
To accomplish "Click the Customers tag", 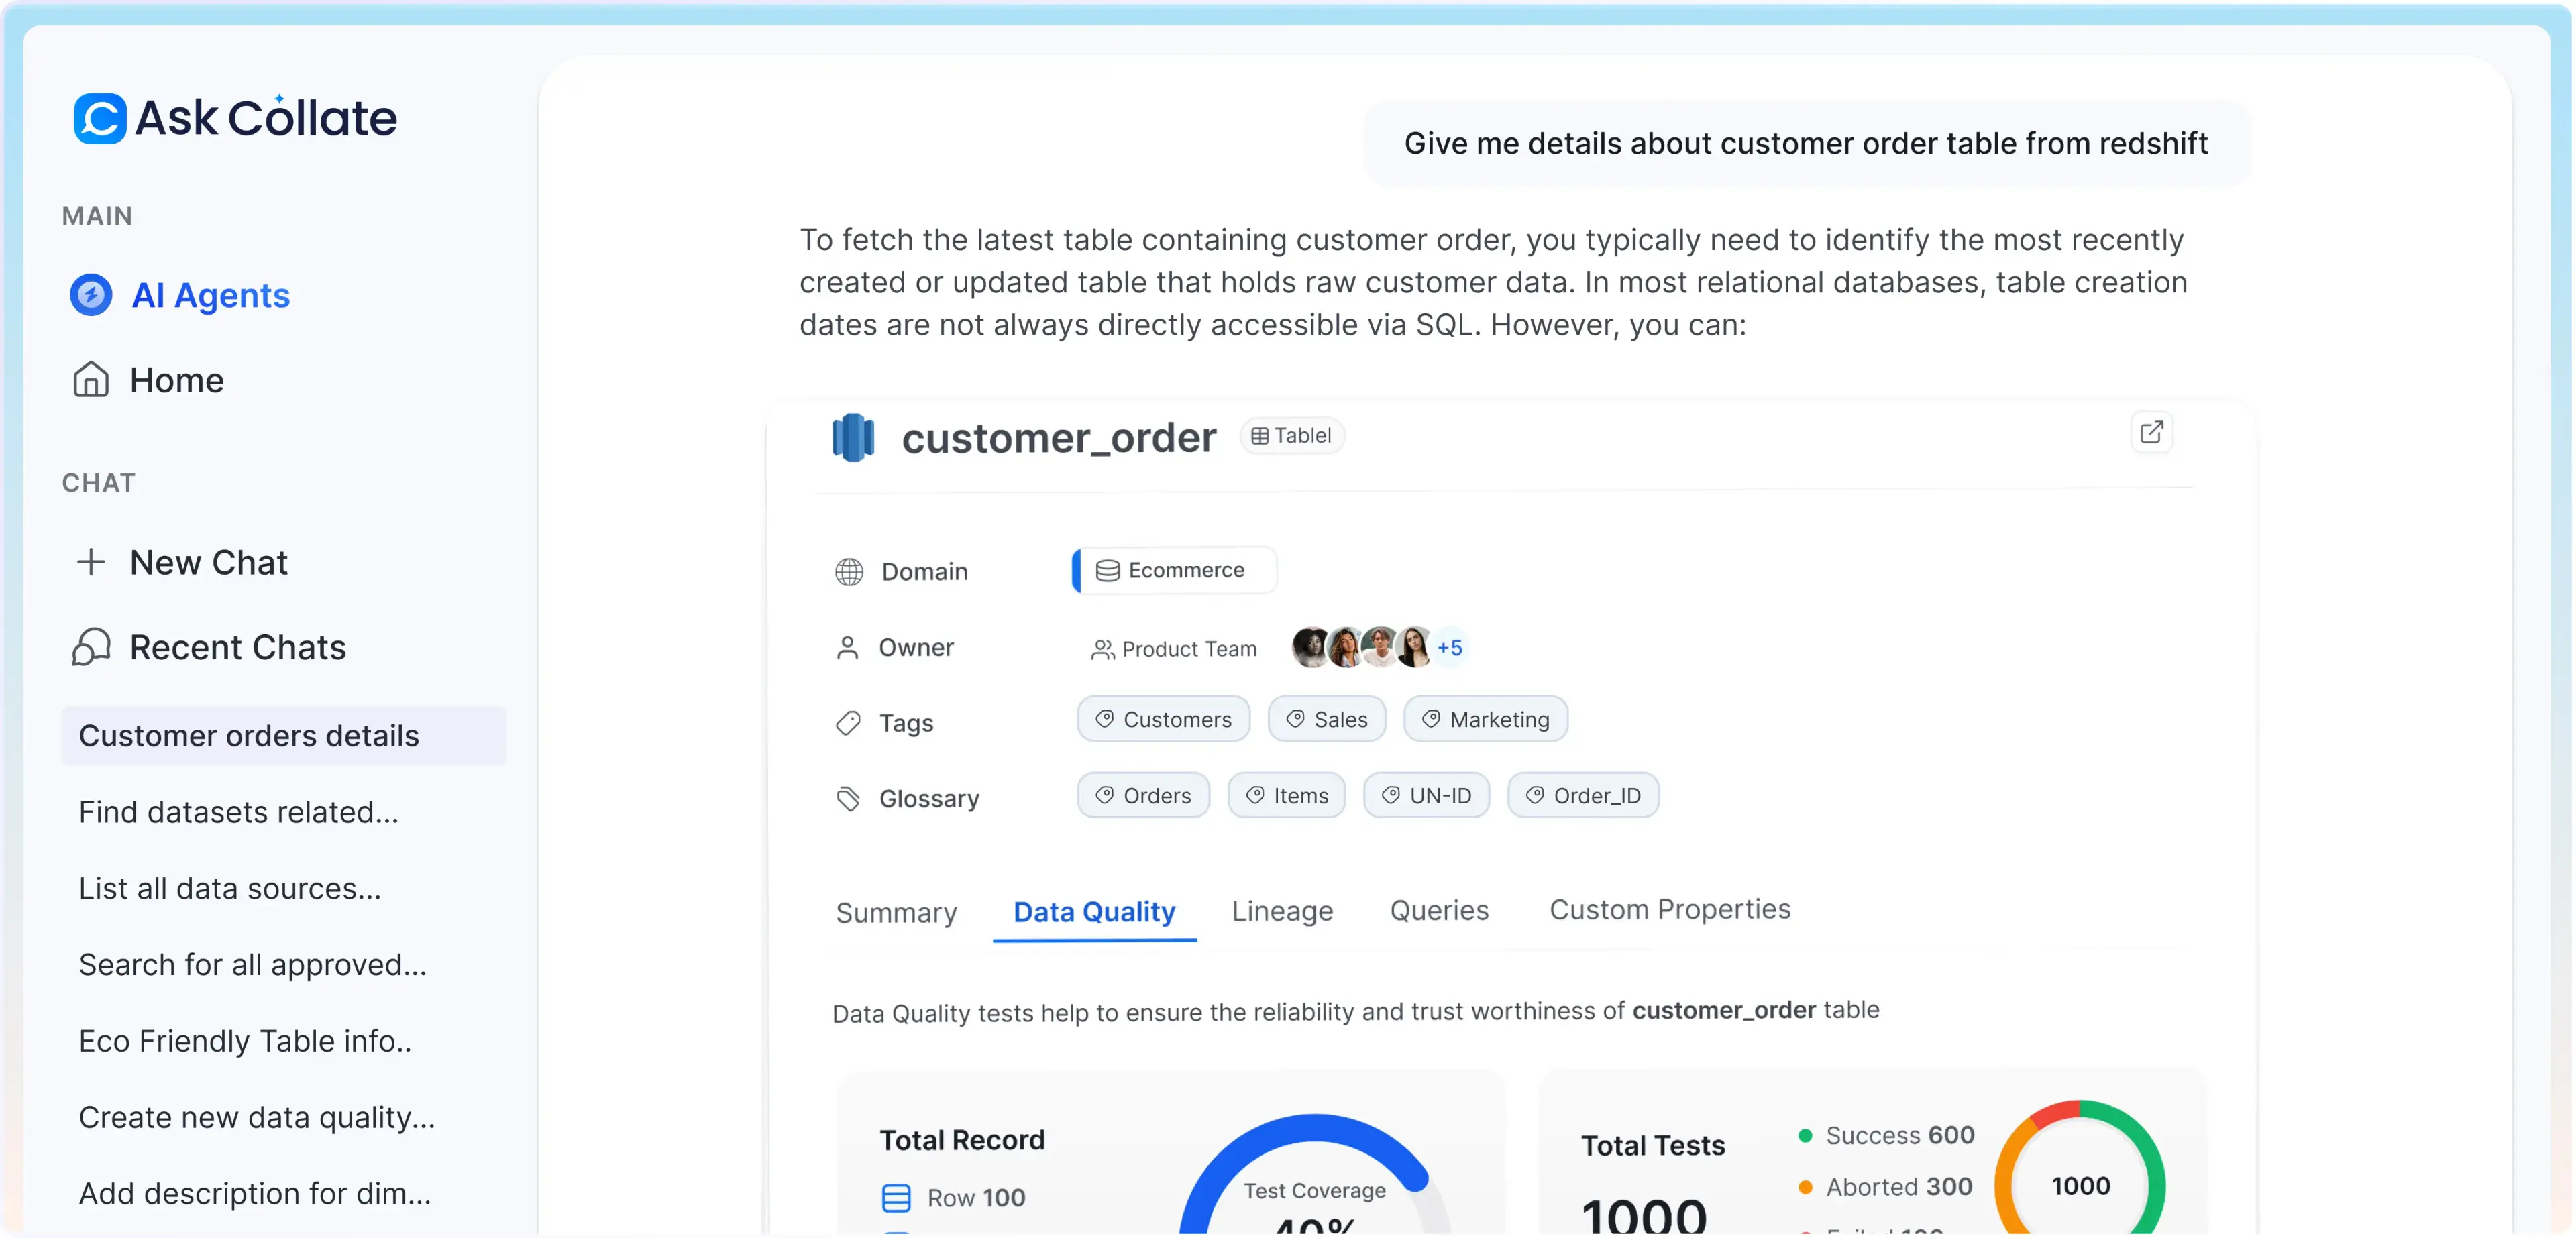I will pos(1163,719).
